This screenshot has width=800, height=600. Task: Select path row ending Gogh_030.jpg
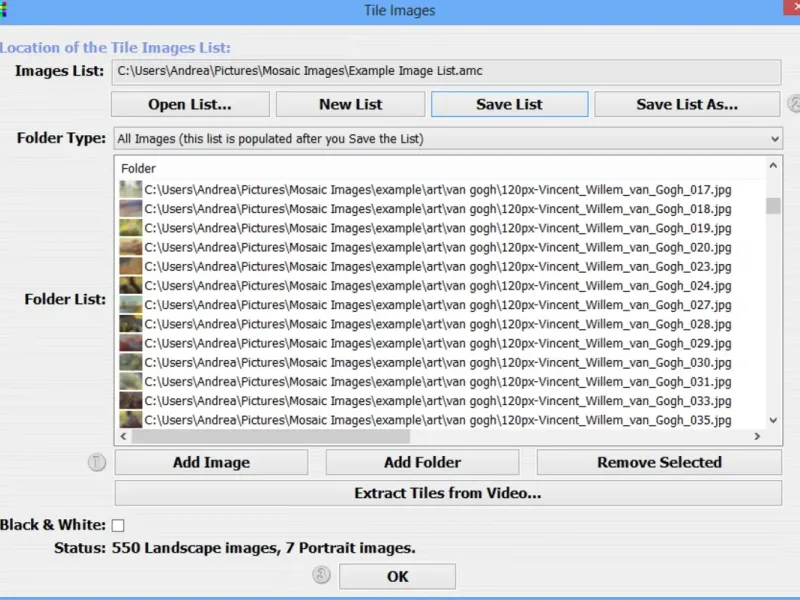pos(438,363)
